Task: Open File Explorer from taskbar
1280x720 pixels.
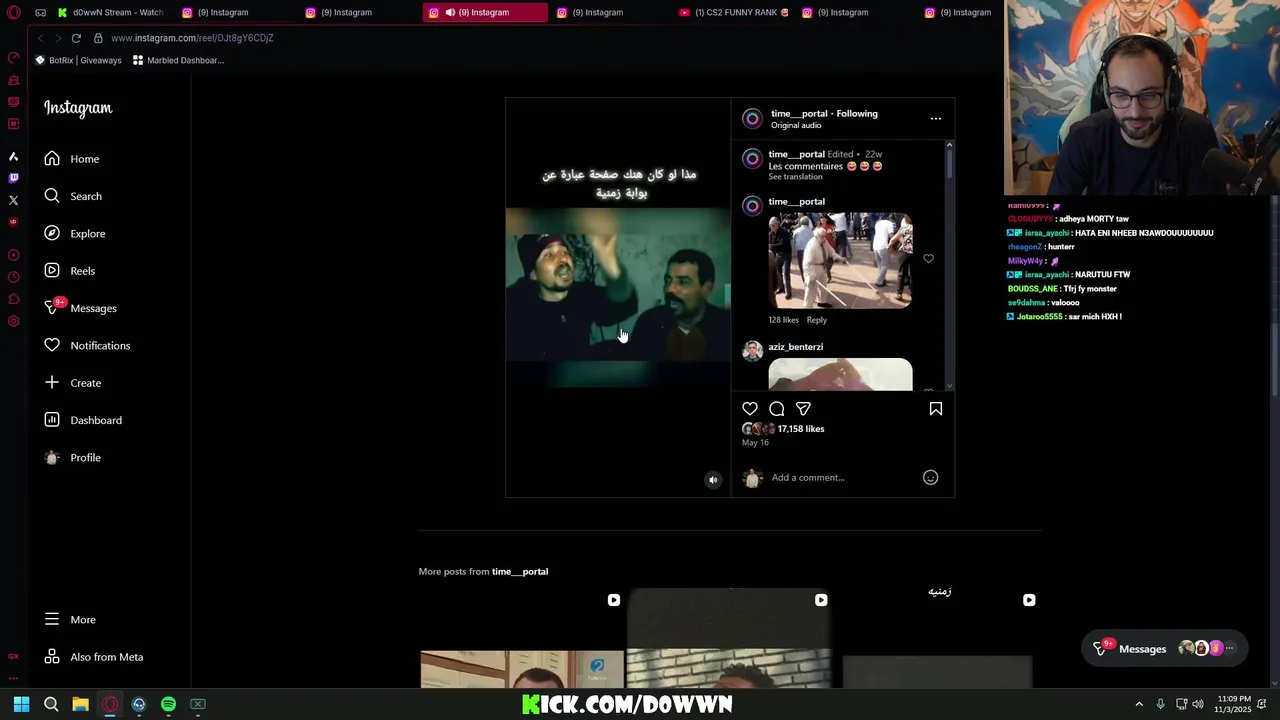Action: (x=80, y=704)
